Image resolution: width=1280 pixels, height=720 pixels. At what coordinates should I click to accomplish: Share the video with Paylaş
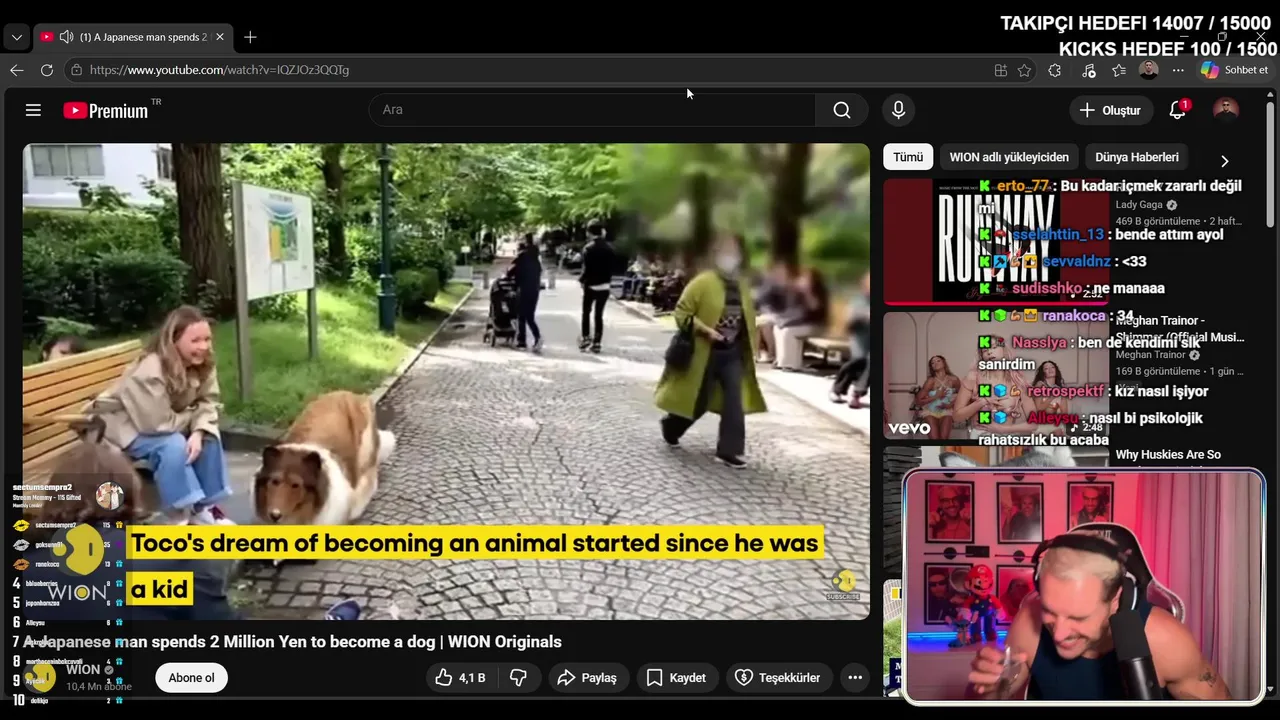click(587, 678)
